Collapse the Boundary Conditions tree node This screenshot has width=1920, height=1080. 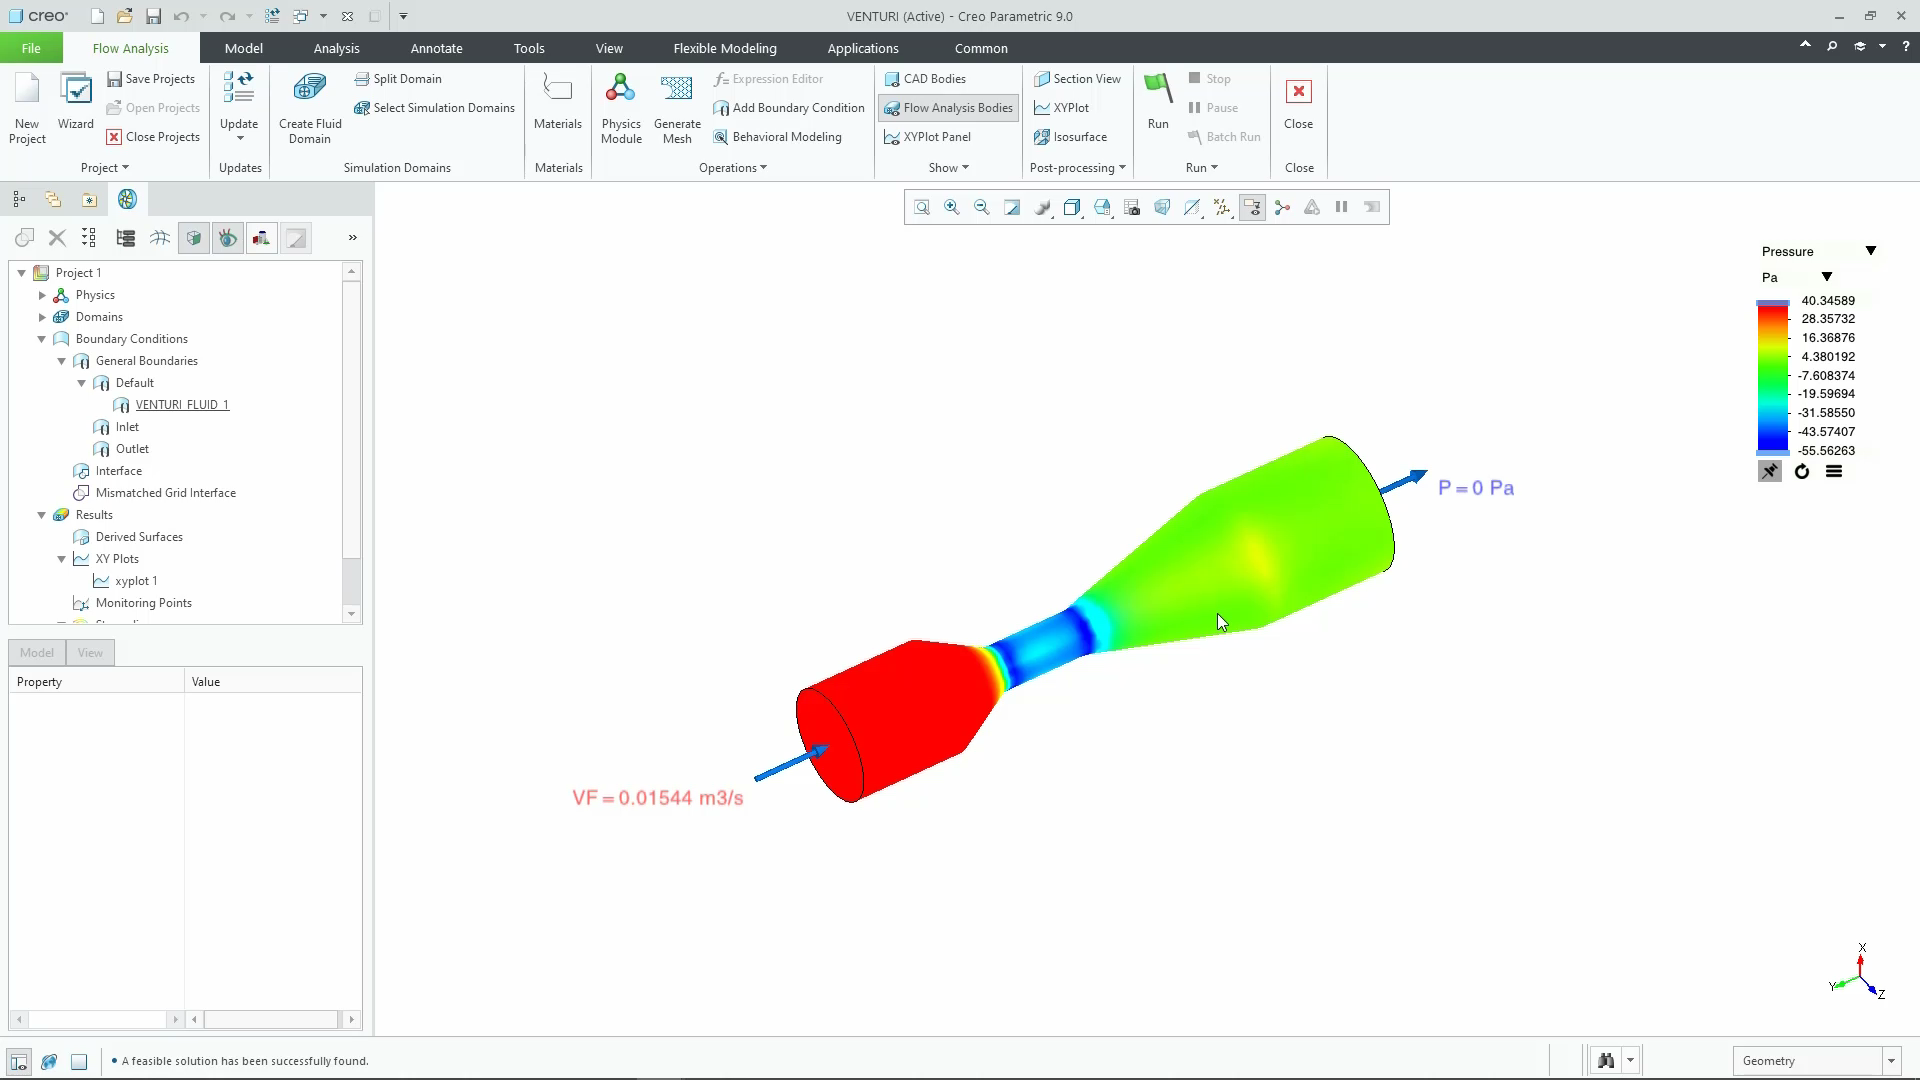point(42,339)
